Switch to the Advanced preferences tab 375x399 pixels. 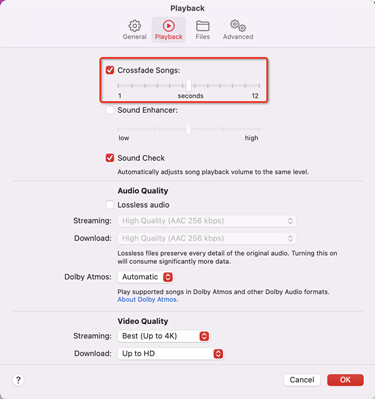pos(238,30)
